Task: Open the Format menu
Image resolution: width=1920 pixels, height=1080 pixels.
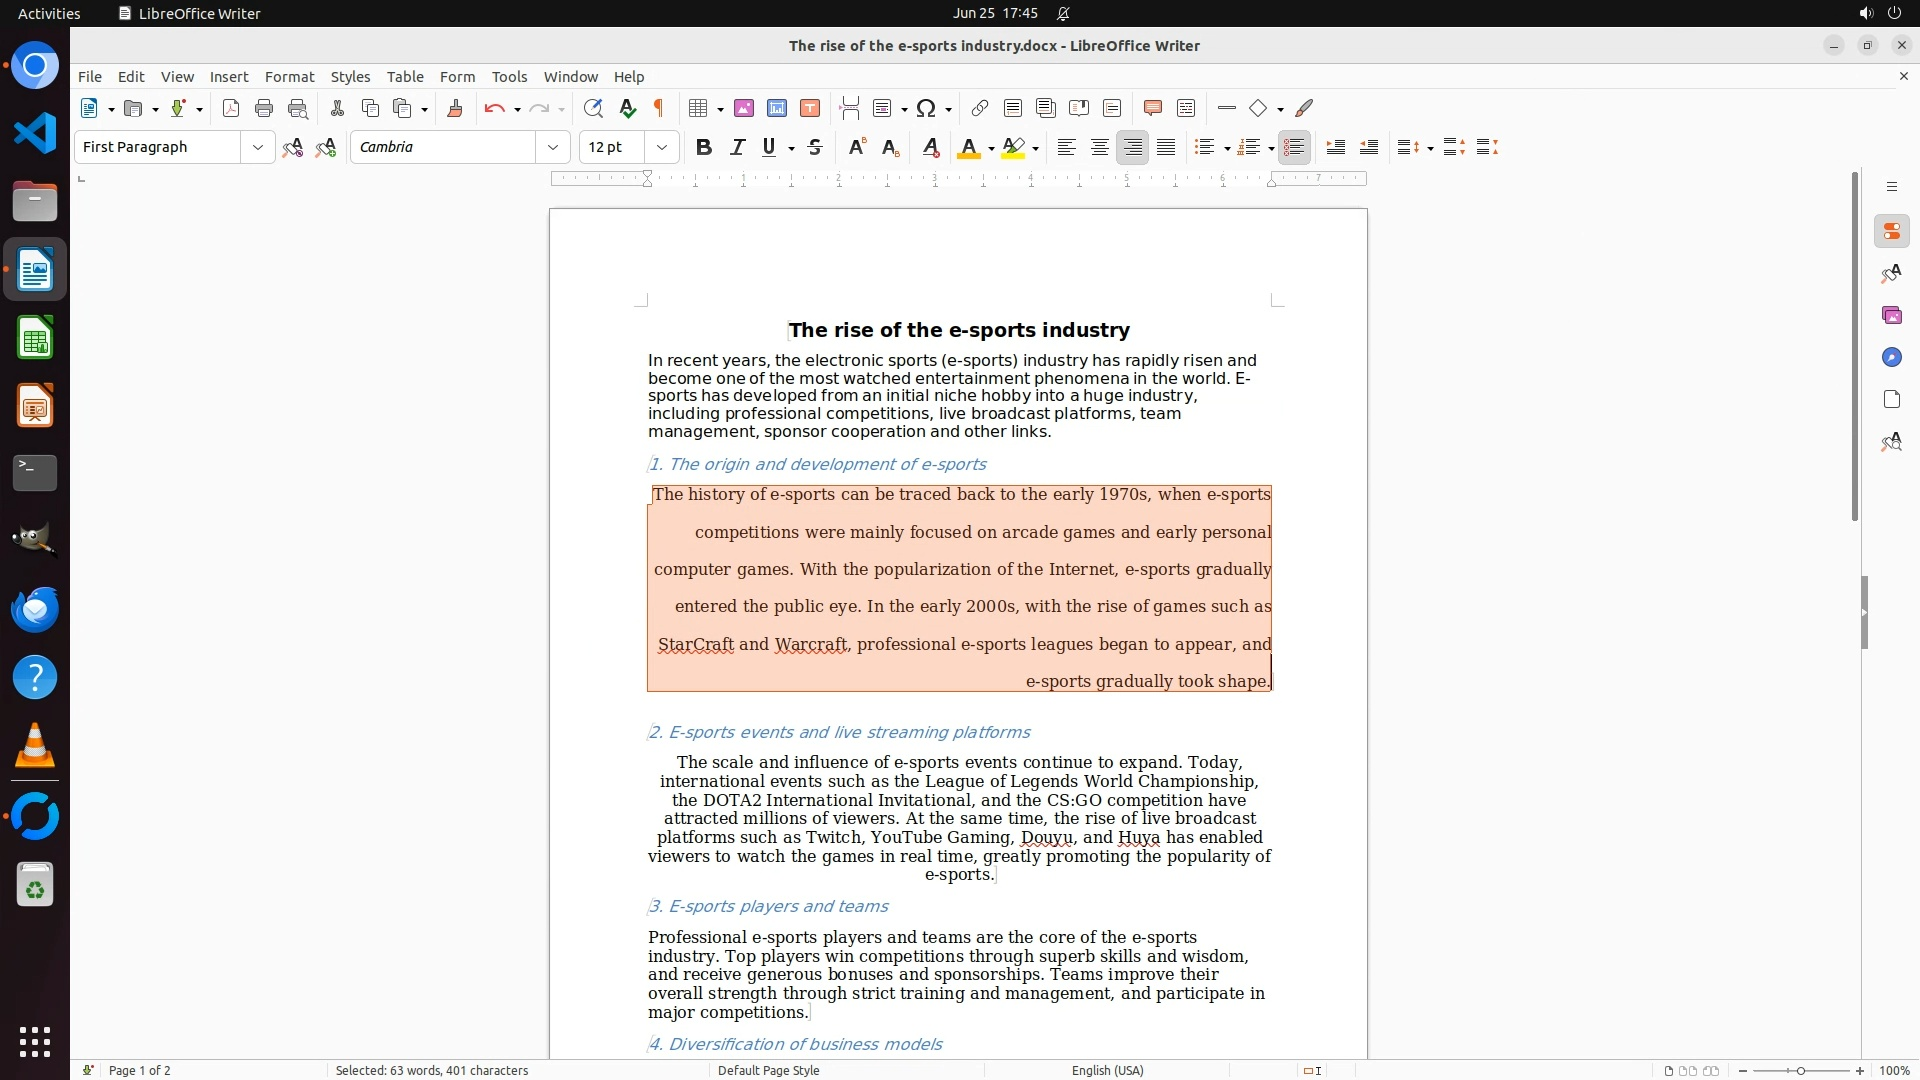Action: [x=289, y=76]
